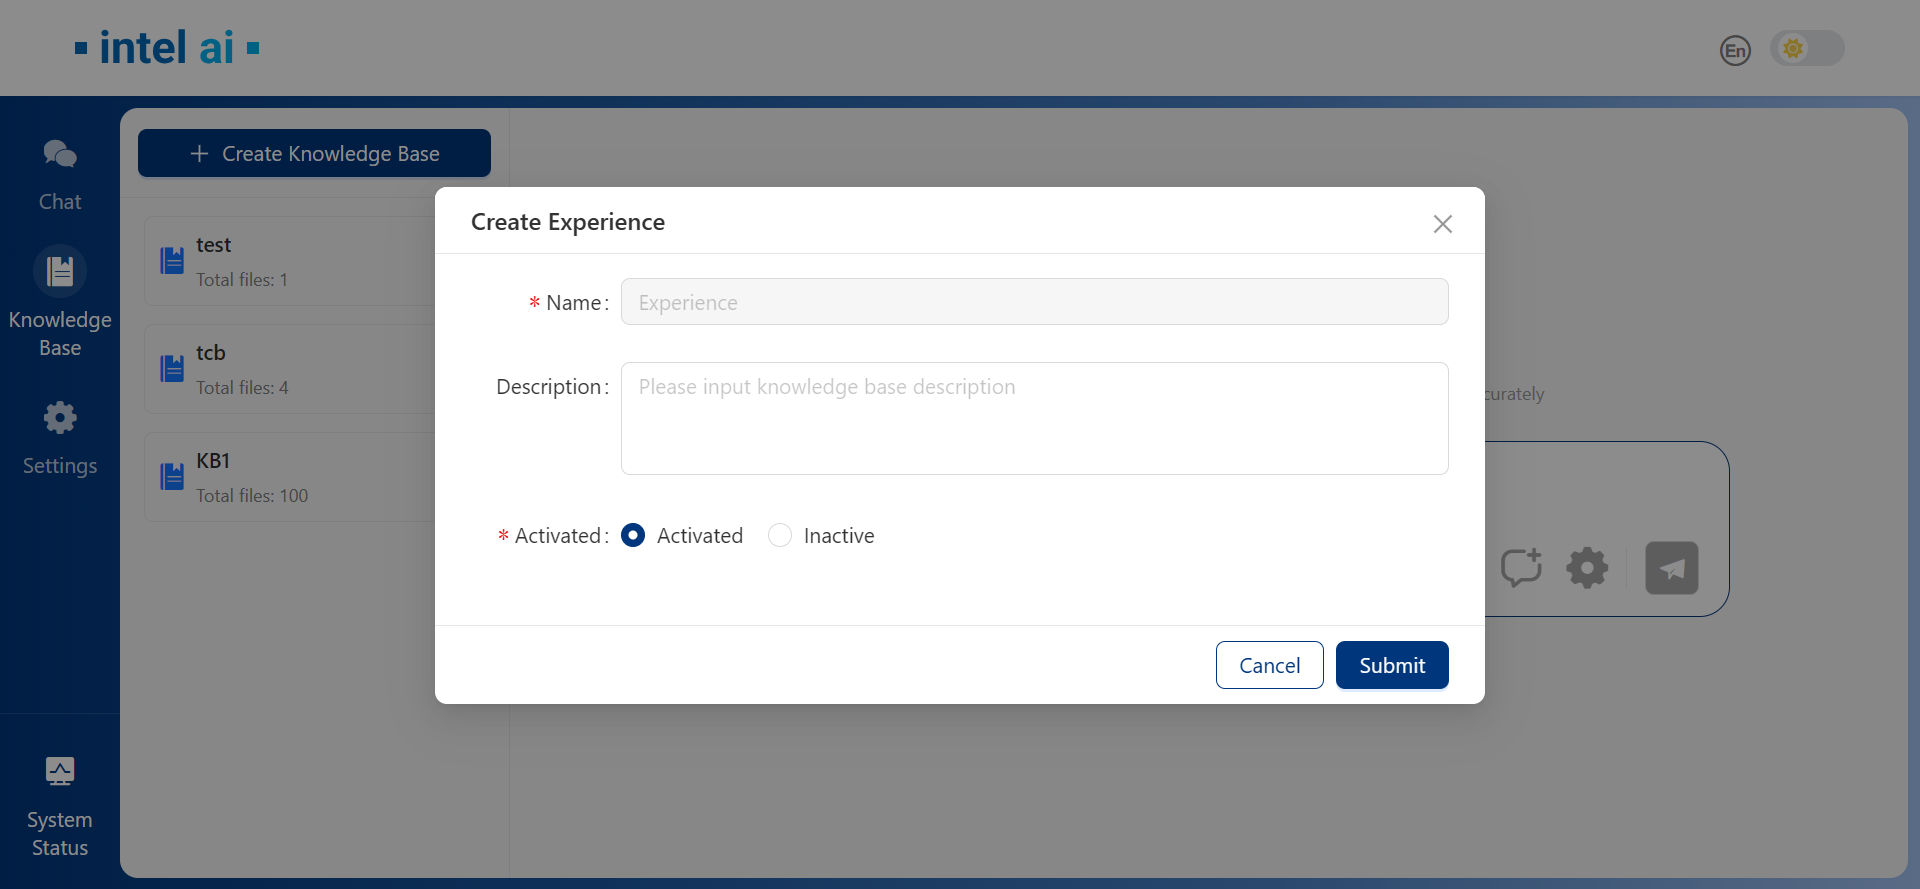Cancel the Create Experience form
The height and width of the screenshot is (889, 1920).
click(1269, 665)
